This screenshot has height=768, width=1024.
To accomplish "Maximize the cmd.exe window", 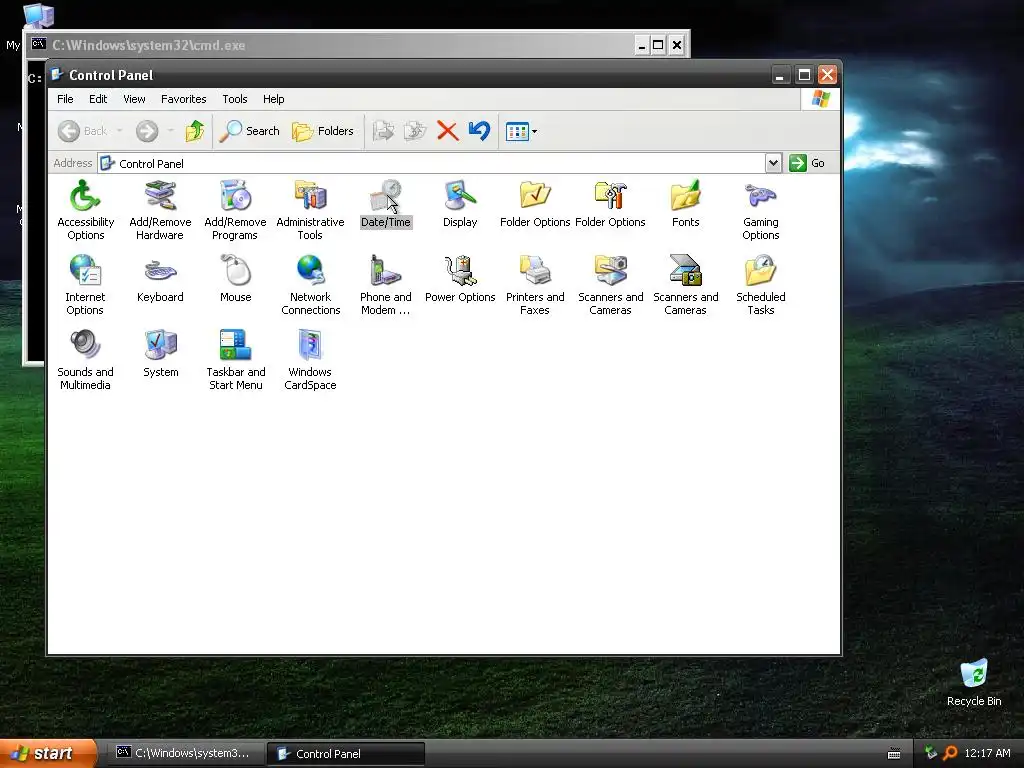I will tap(658, 45).
